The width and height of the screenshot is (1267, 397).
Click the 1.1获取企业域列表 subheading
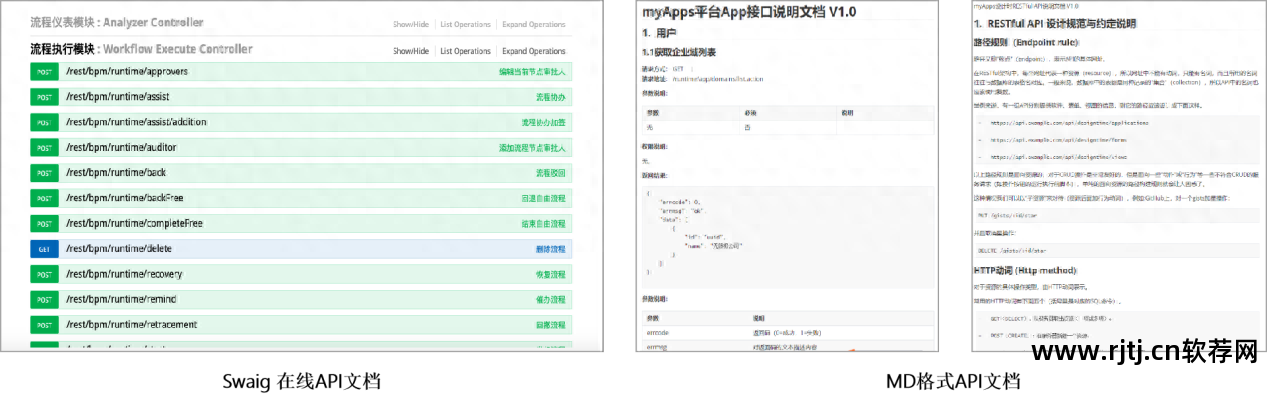pos(680,51)
